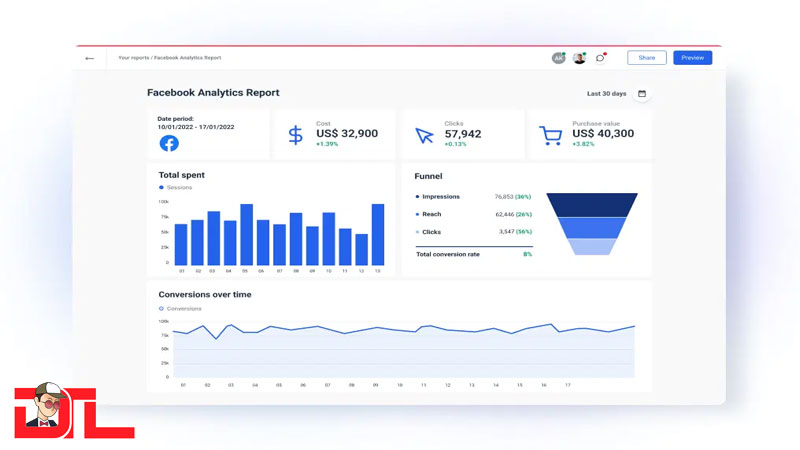
Task: Click the cursor Clicks icon
Action: (x=424, y=135)
